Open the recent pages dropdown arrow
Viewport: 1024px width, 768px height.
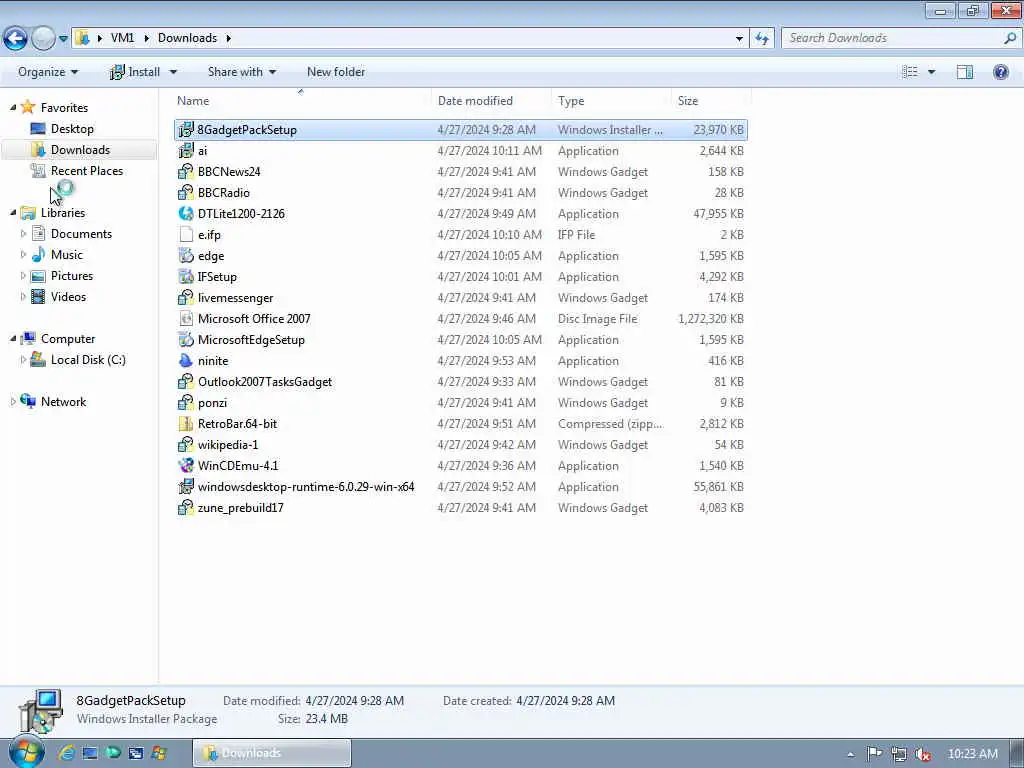63,39
